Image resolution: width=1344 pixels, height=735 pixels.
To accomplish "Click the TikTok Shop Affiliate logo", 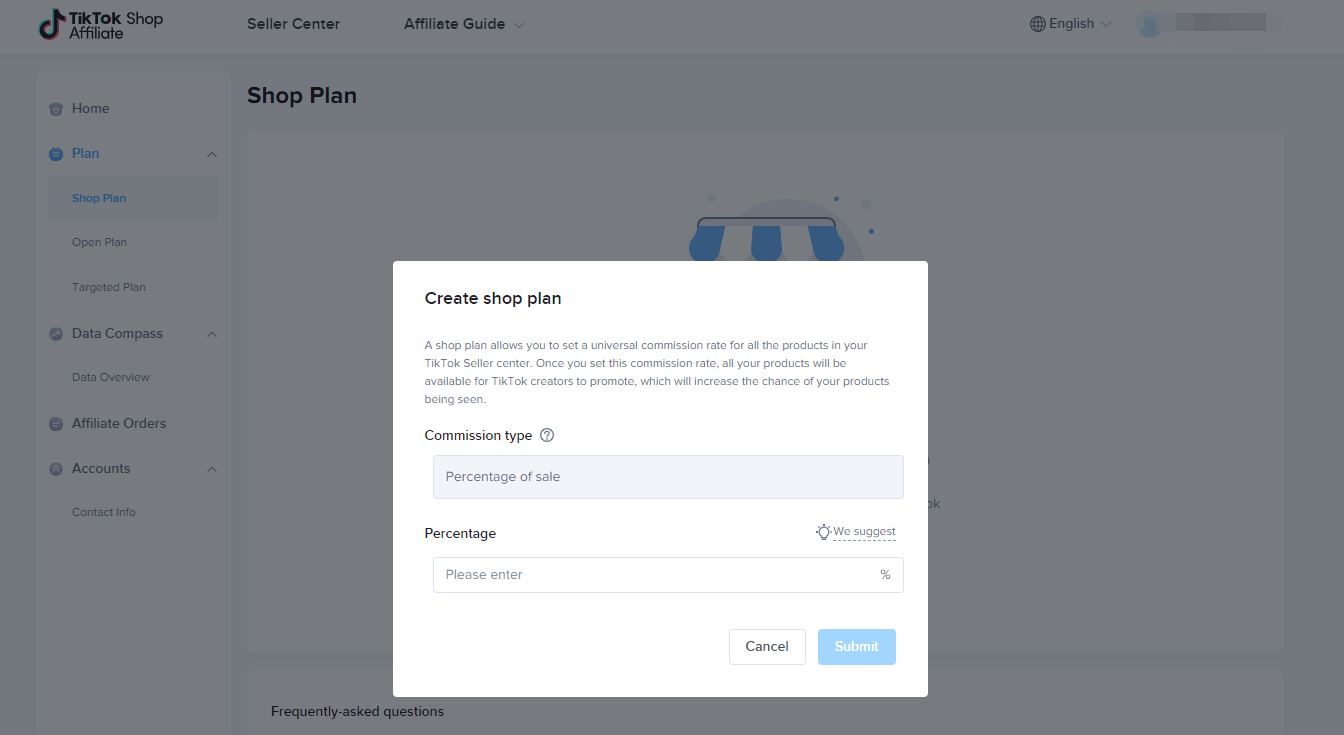I will point(100,25).
